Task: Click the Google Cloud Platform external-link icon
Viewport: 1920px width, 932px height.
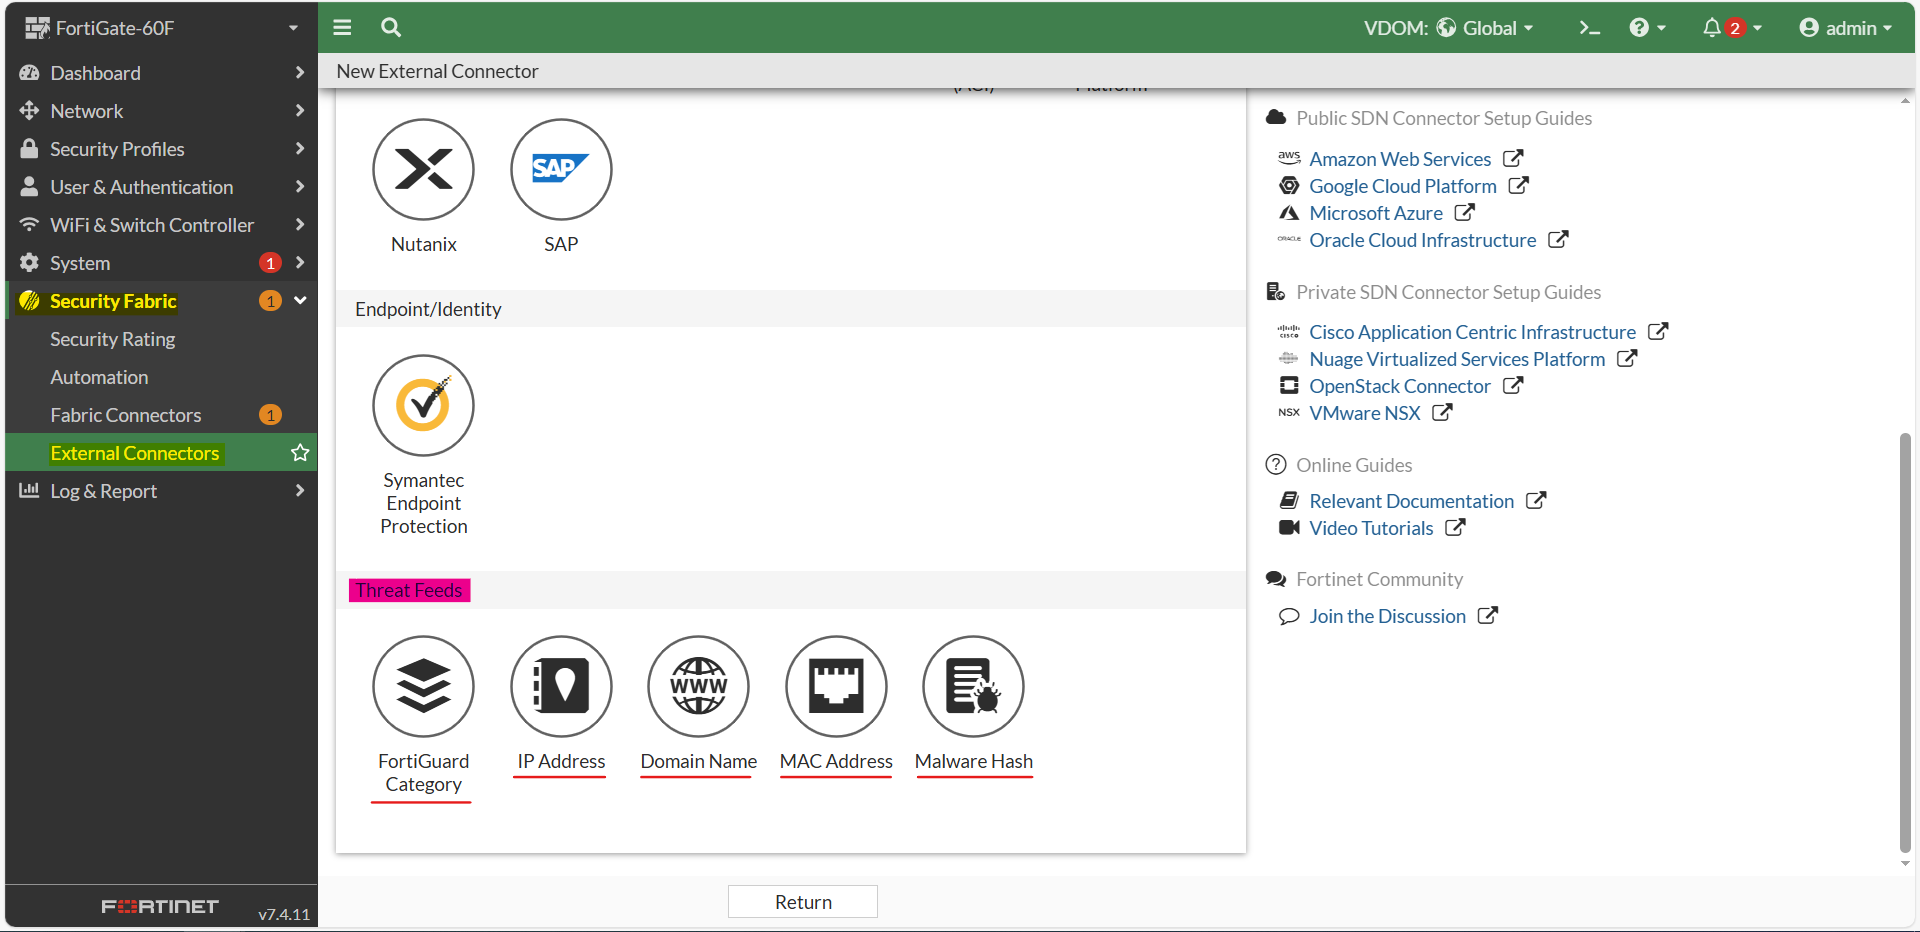Action: click(1519, 185)
